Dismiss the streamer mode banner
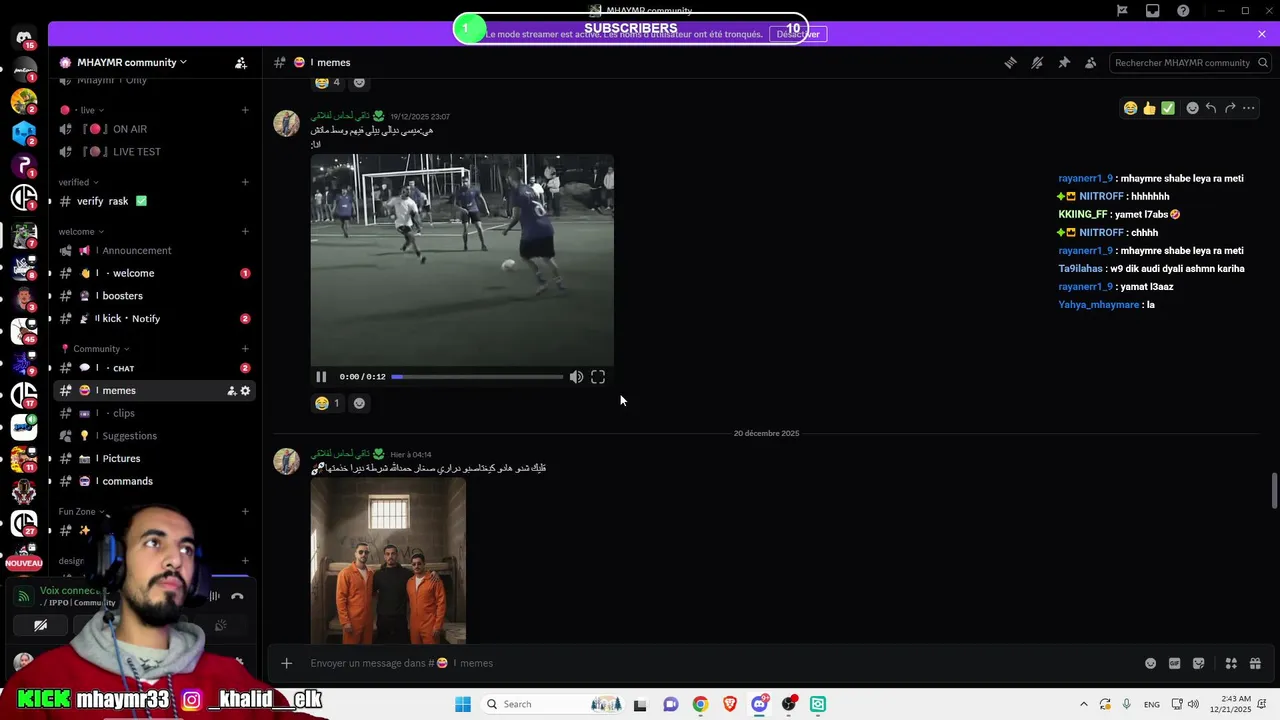Image resolution: width=1280 pixels, height=720 pixels. [x=1262, y=34]
